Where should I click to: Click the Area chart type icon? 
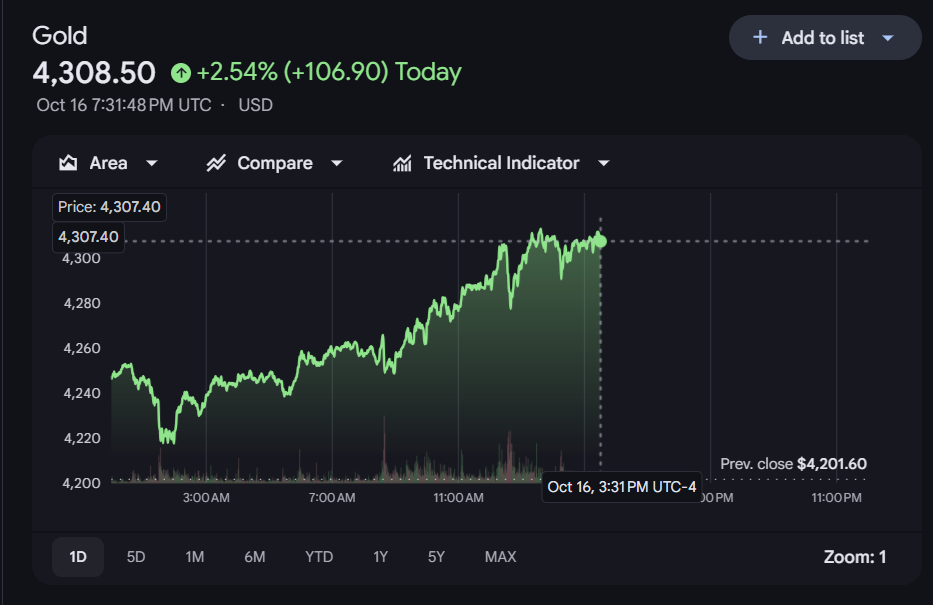click(68, 163)
